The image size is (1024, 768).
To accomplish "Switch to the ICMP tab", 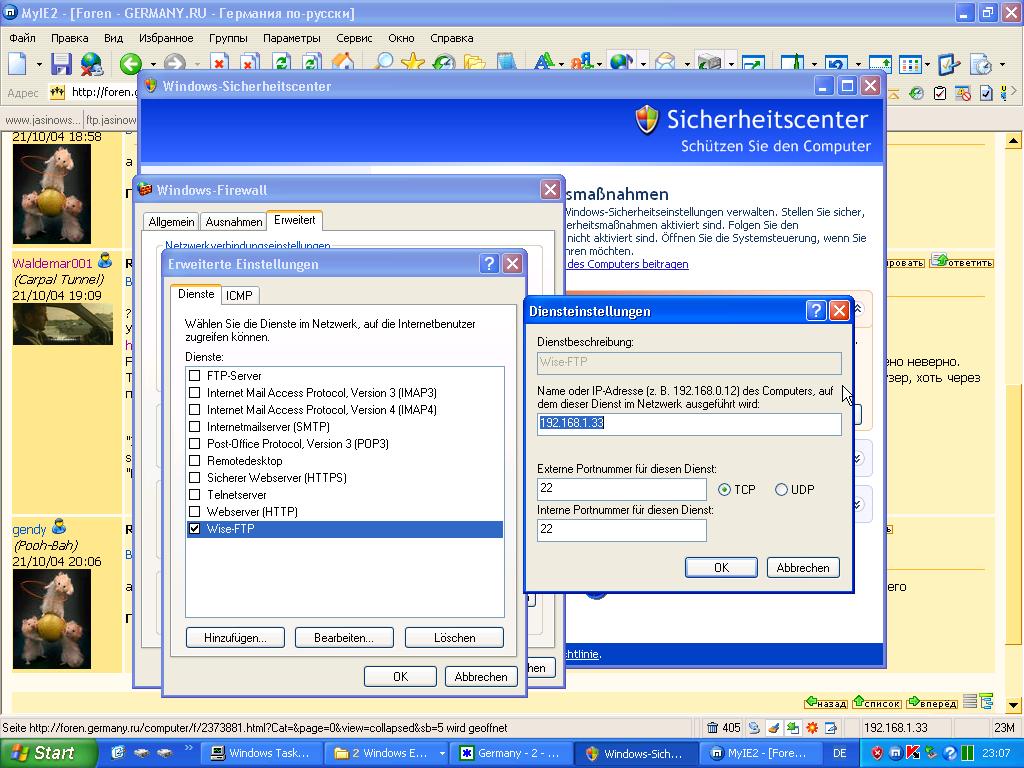I will [239, 296].
